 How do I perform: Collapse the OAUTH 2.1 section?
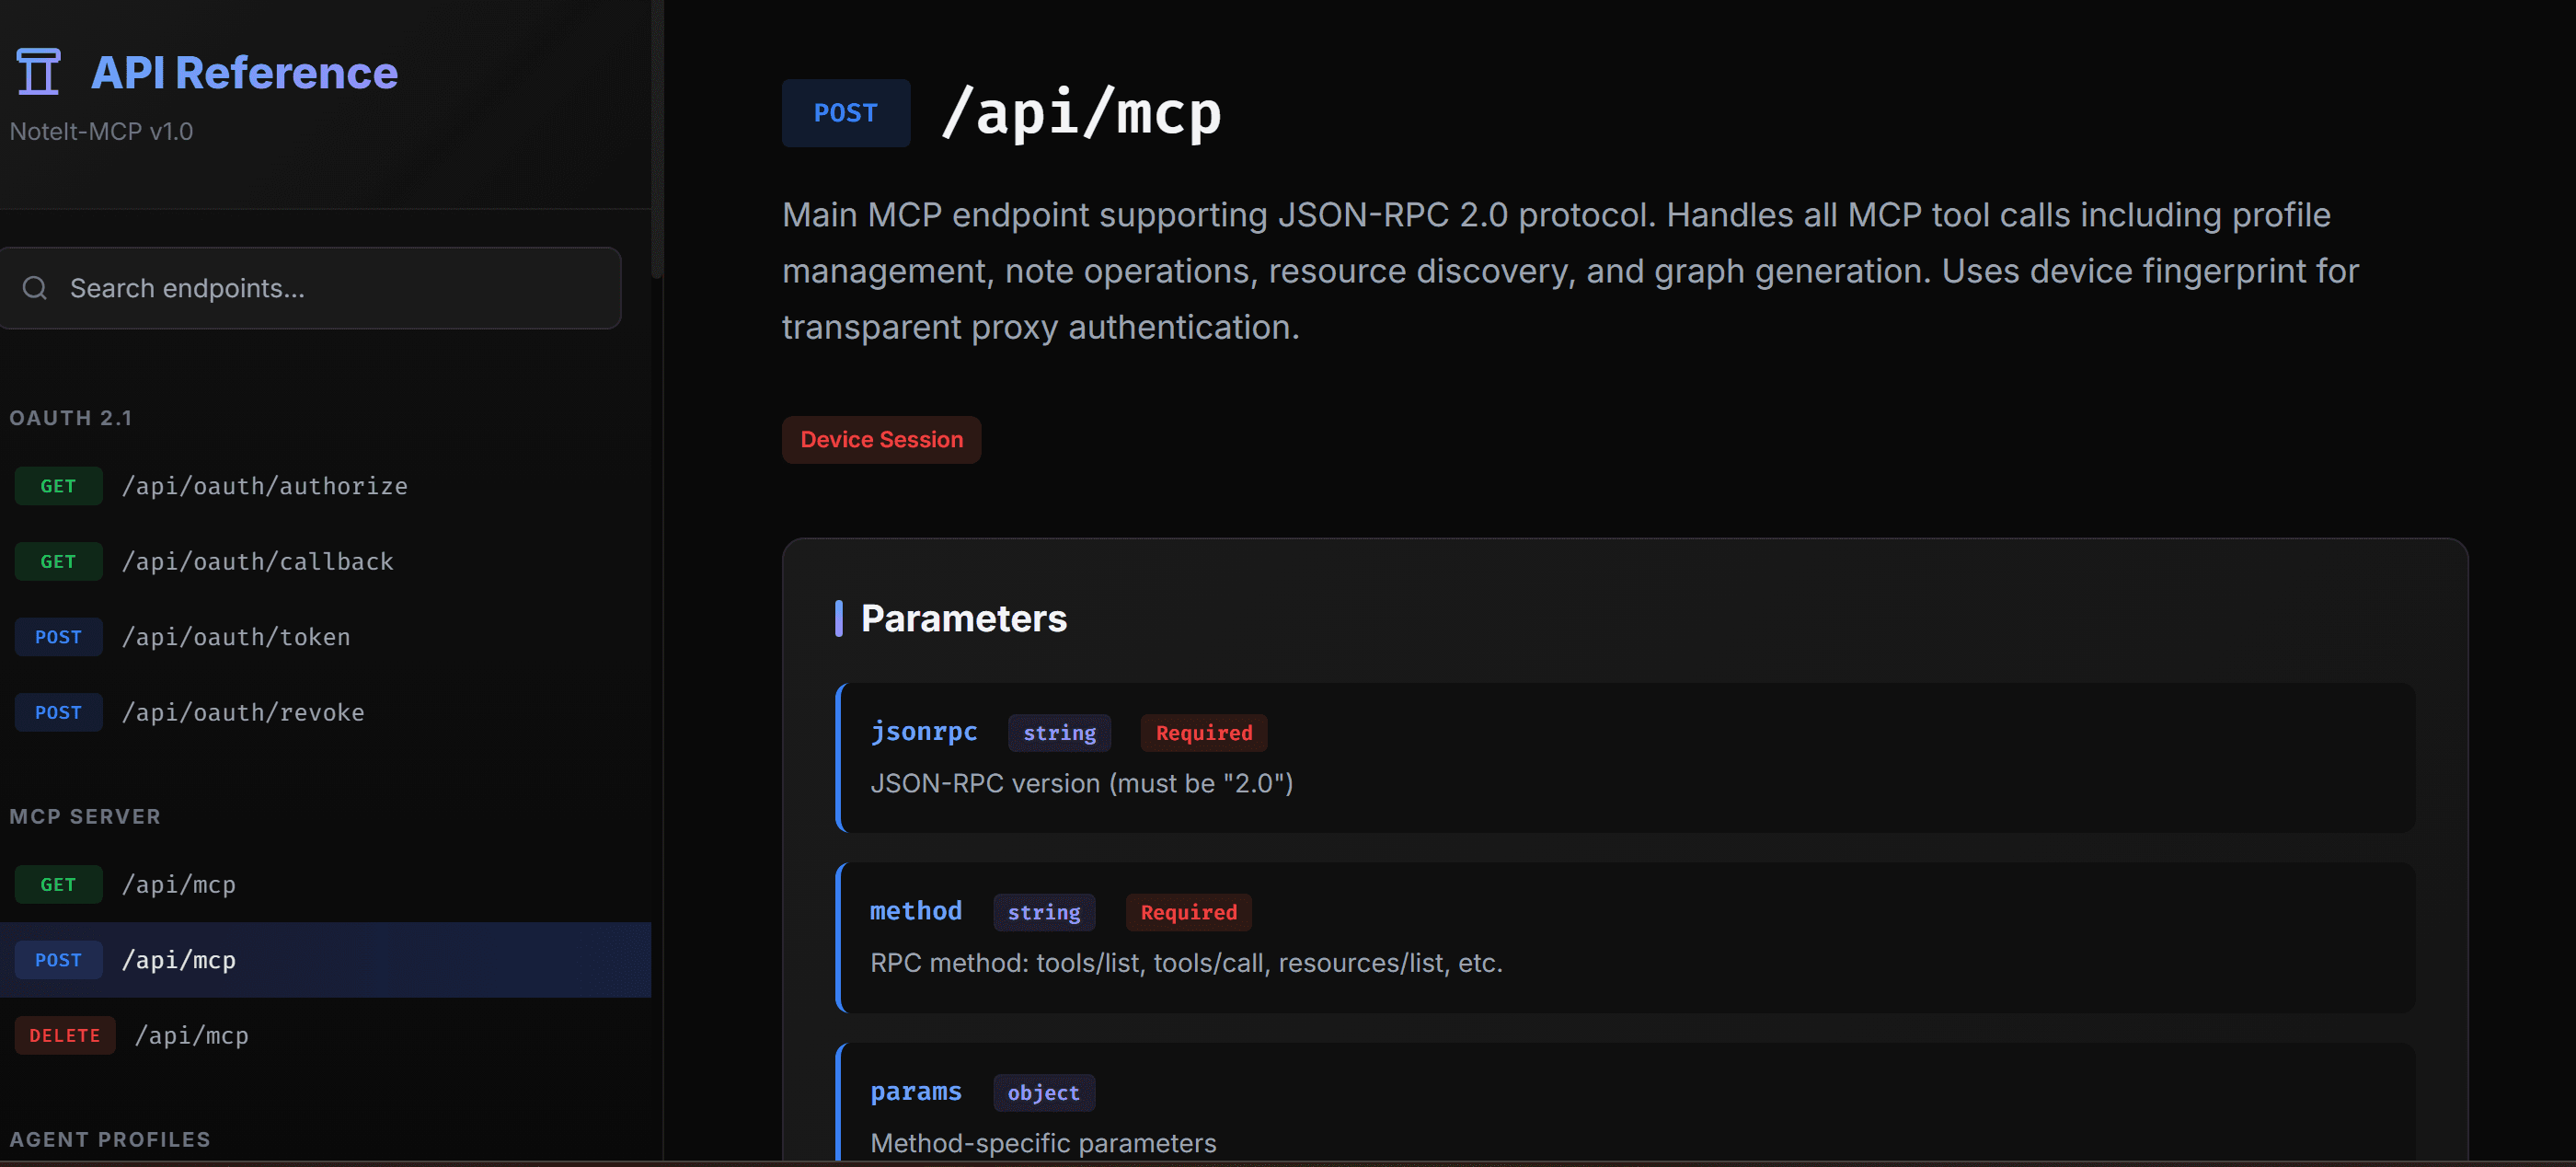point(71,418)
